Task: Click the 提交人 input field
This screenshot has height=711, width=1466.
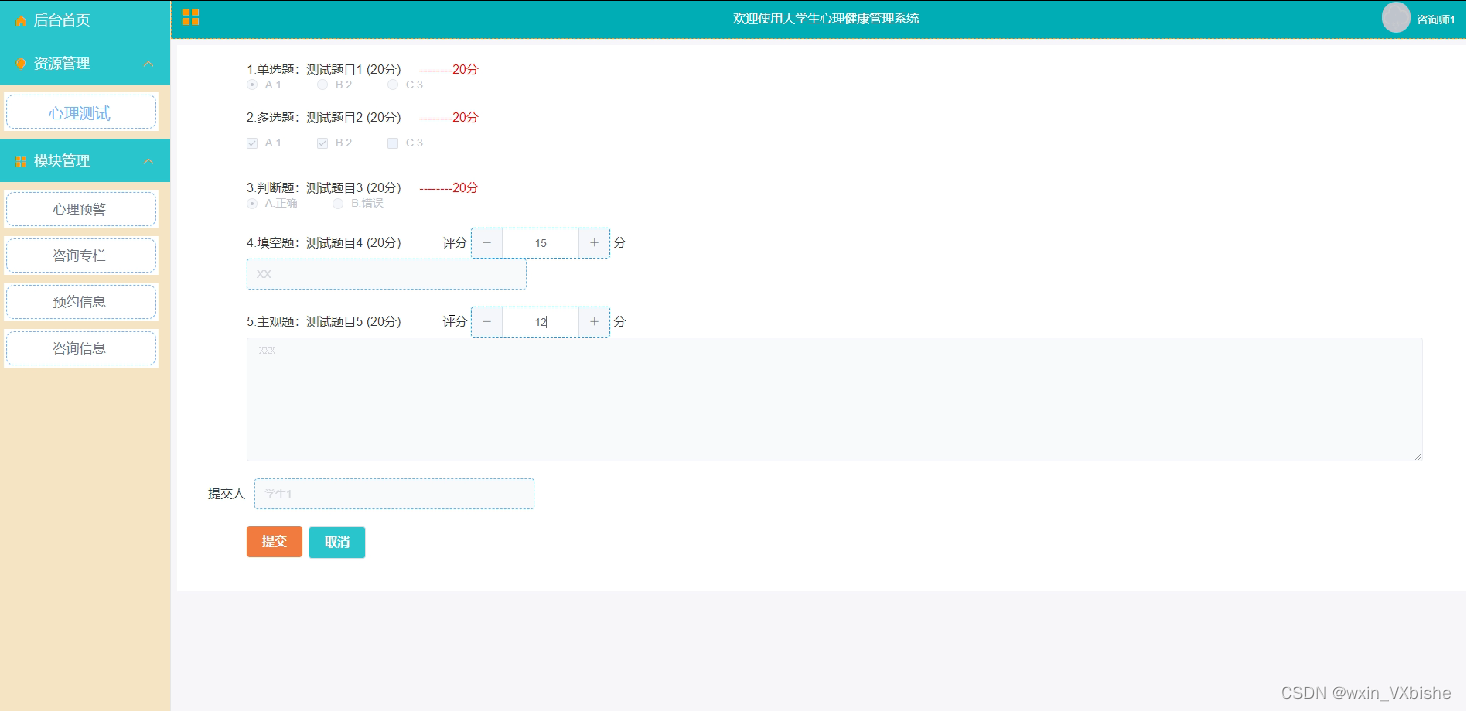Action: coord(394,493)
